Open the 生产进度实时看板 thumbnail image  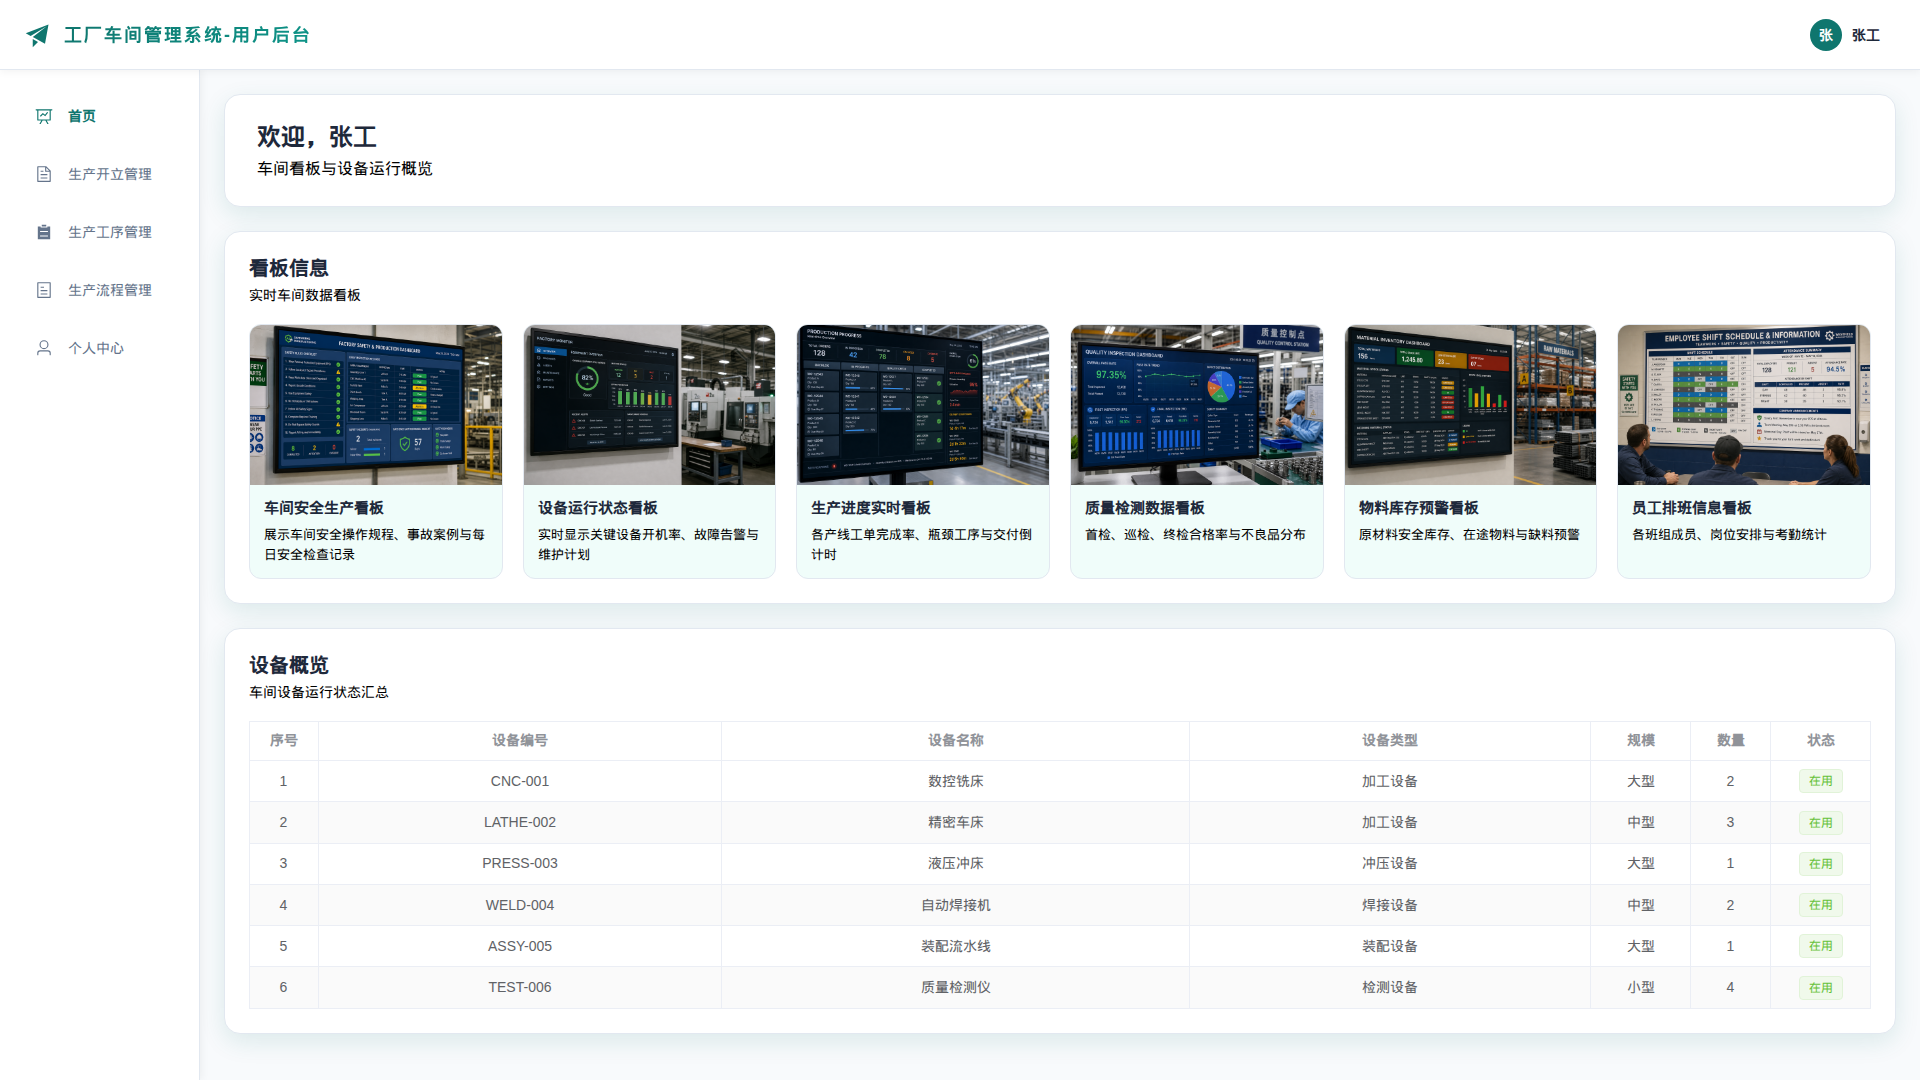[x=923, y=405]
